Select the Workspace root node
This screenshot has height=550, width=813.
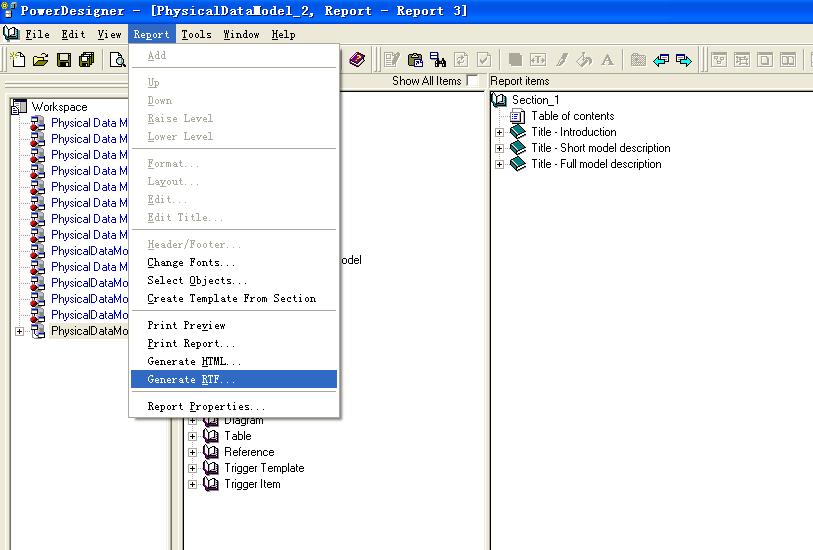coord(59,107)
